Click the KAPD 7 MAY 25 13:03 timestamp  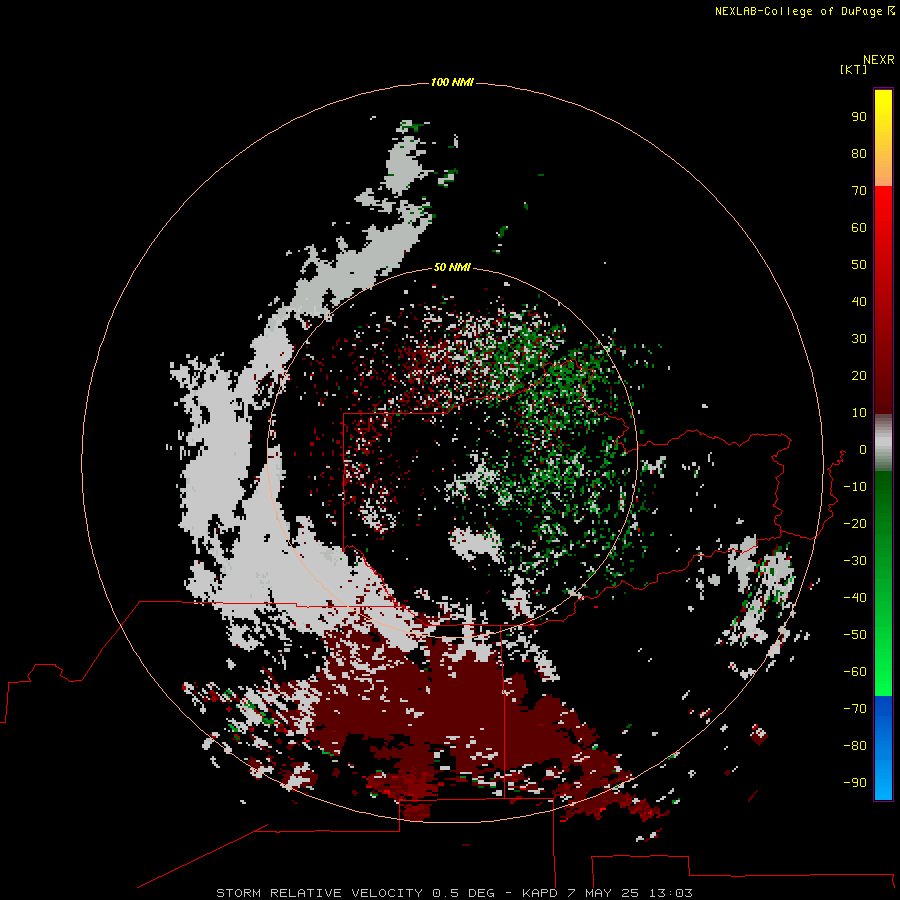(607, 893)
